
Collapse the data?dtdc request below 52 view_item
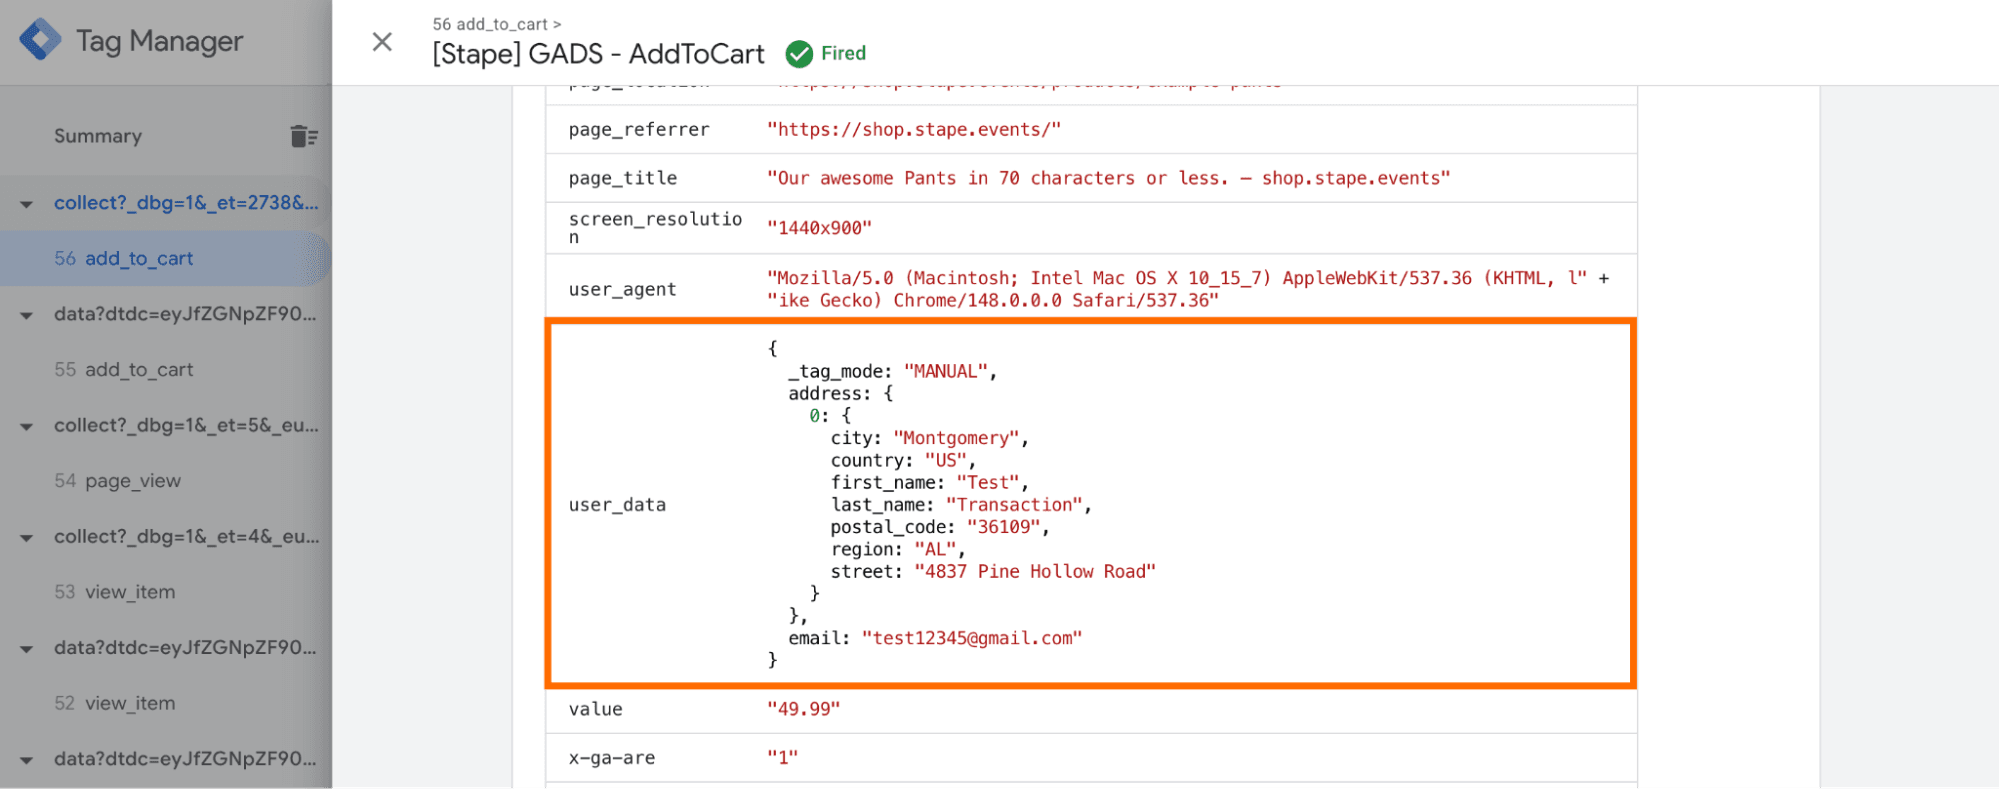(27, 760)
